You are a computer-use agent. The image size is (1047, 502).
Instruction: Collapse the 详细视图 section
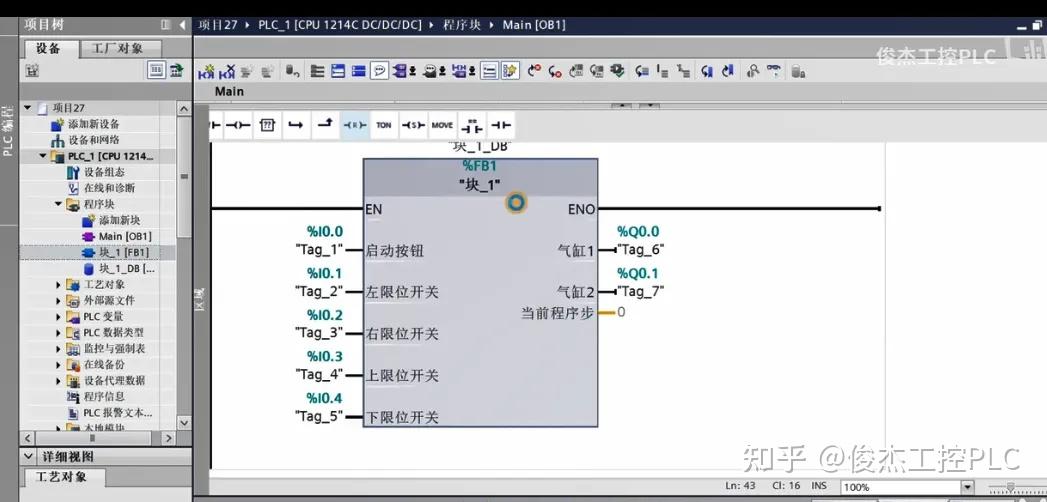tap(29, 457)
